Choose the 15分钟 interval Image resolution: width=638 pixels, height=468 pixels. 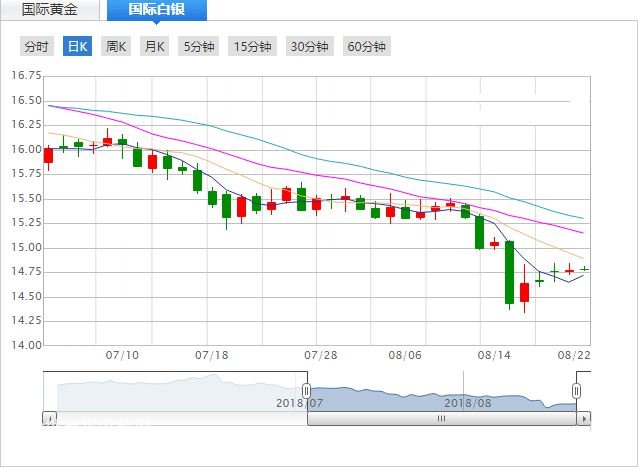click(x=252, y=46)
